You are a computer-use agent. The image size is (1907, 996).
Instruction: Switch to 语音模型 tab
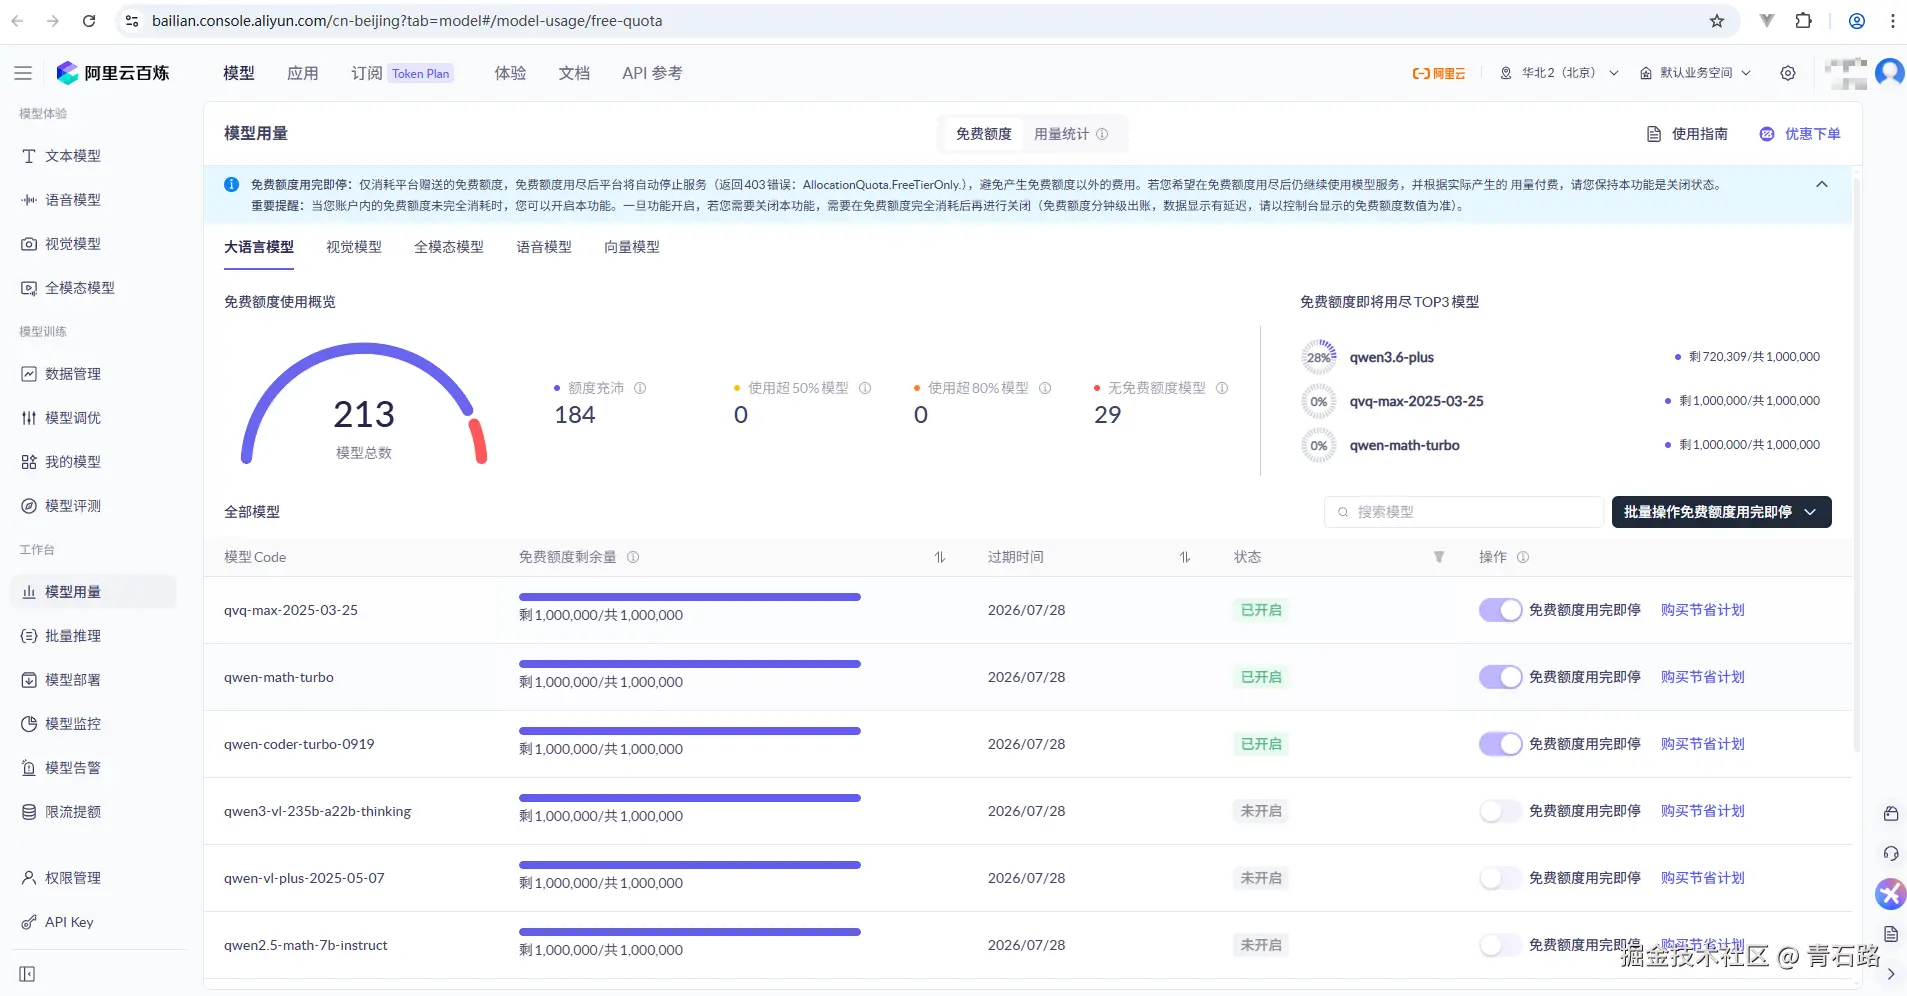tap(544, 247)
